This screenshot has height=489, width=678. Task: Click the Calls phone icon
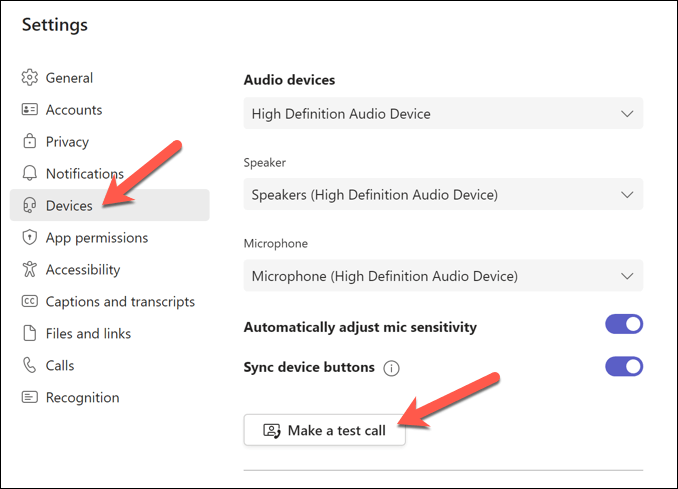coord(29,366)
